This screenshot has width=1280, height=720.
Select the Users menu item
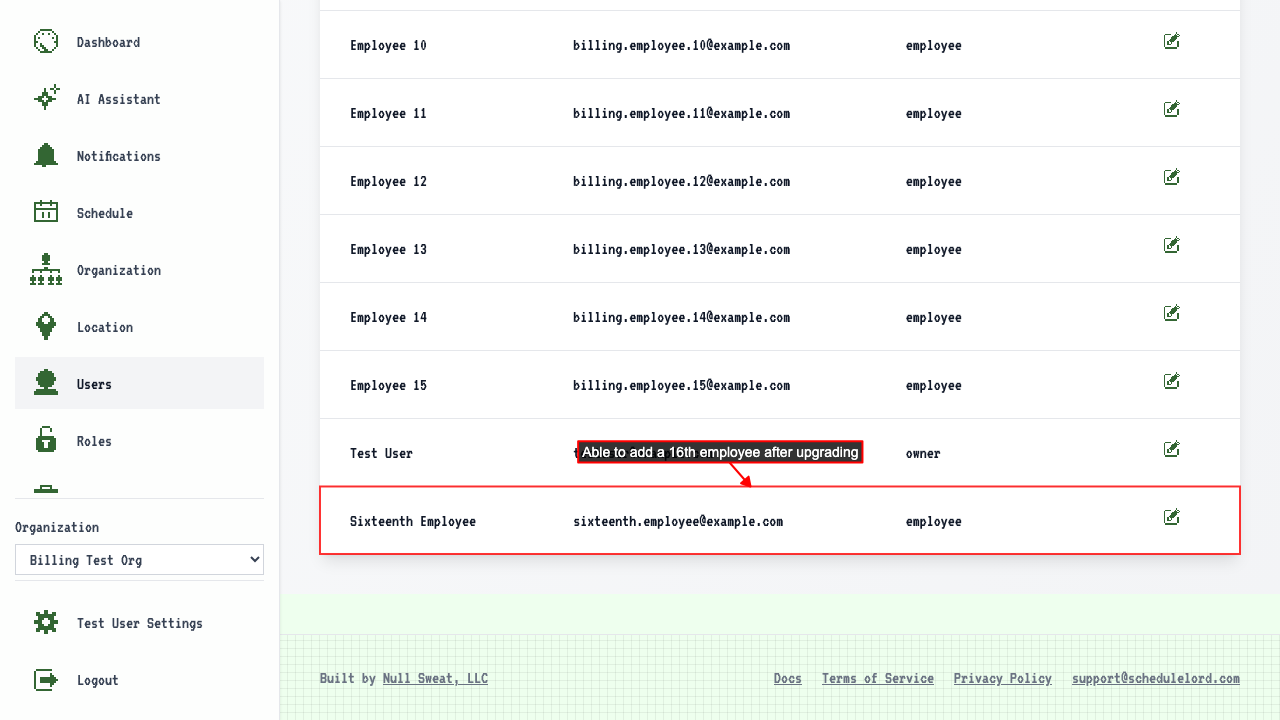coord(139,383)
